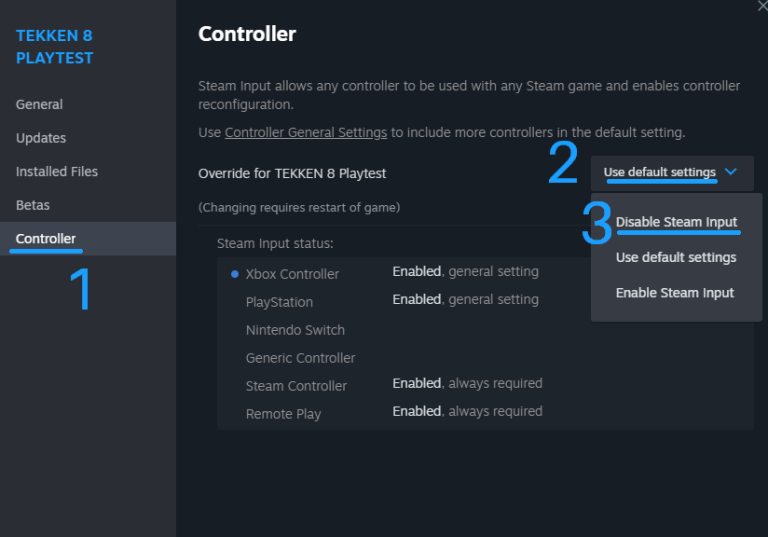Choose Disable Steam Input option
The image size is (768, 537).
677,222
